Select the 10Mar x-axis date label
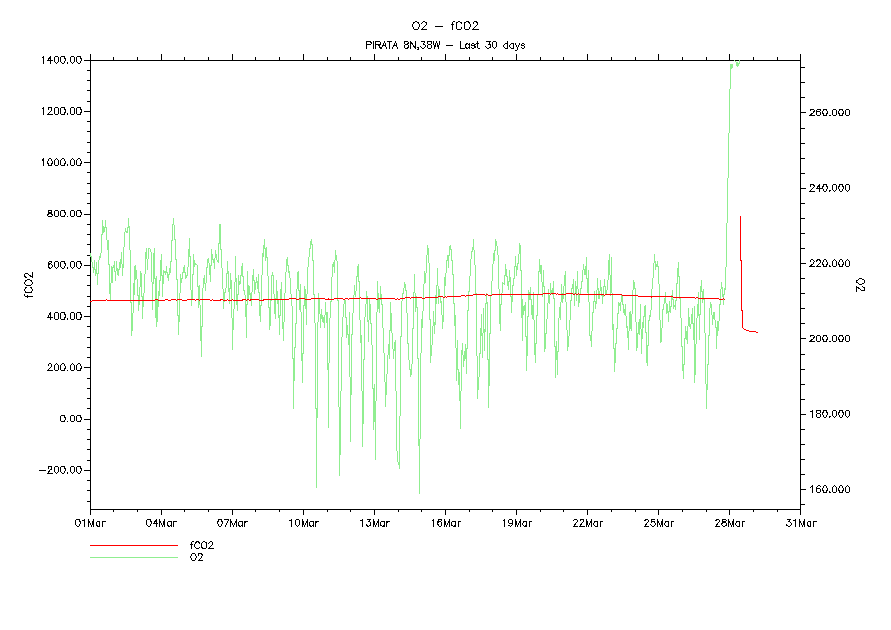The height and width of the screenshot is (630, 891). [303, 522]
